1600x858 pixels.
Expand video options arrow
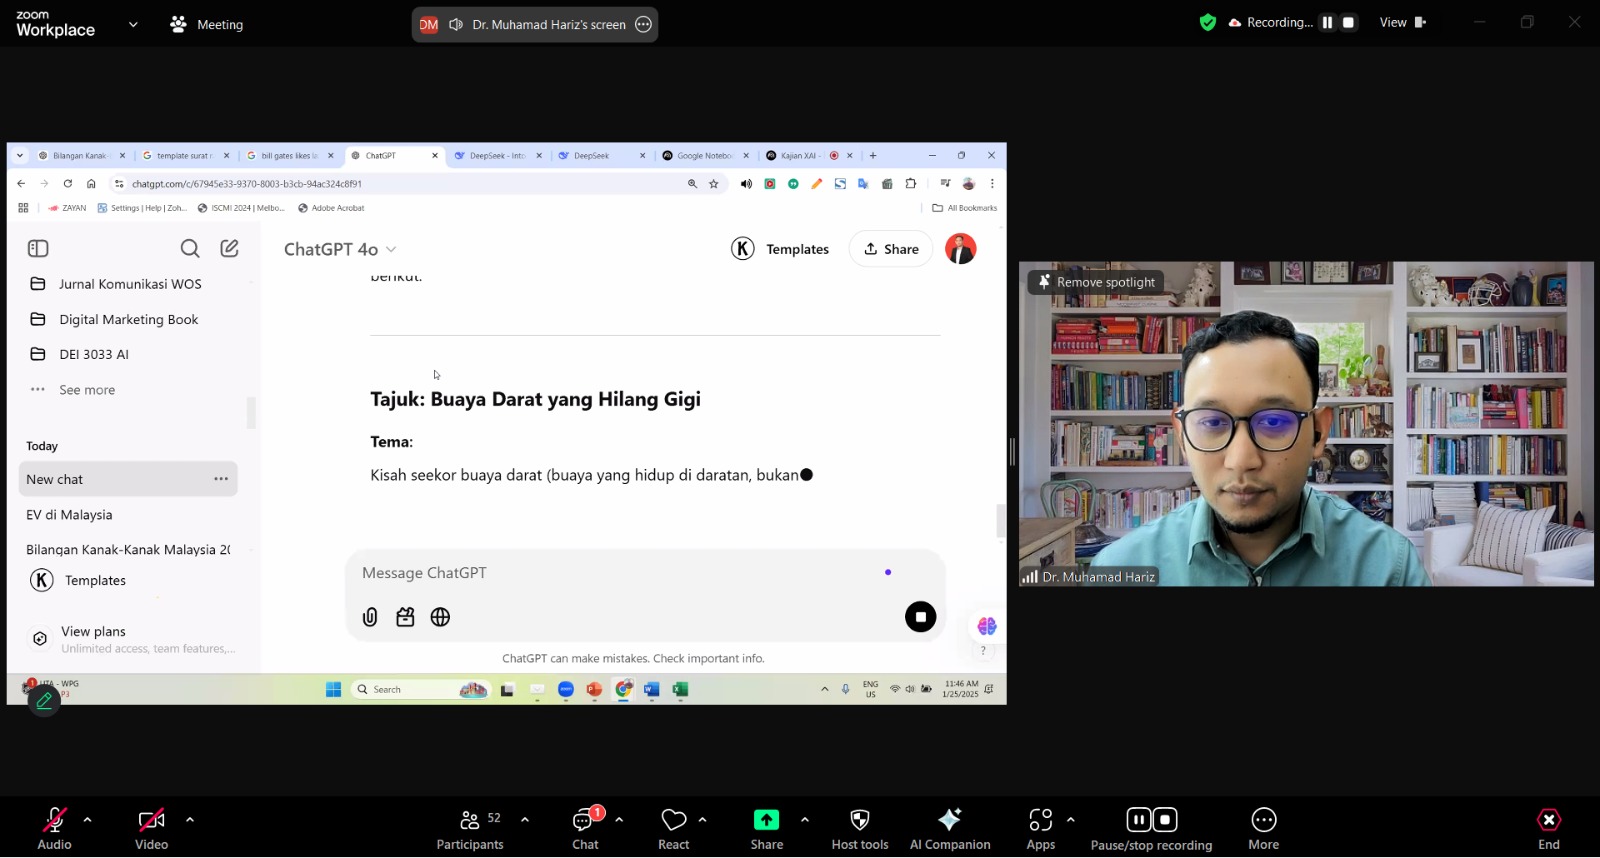[x=190, y=820]
